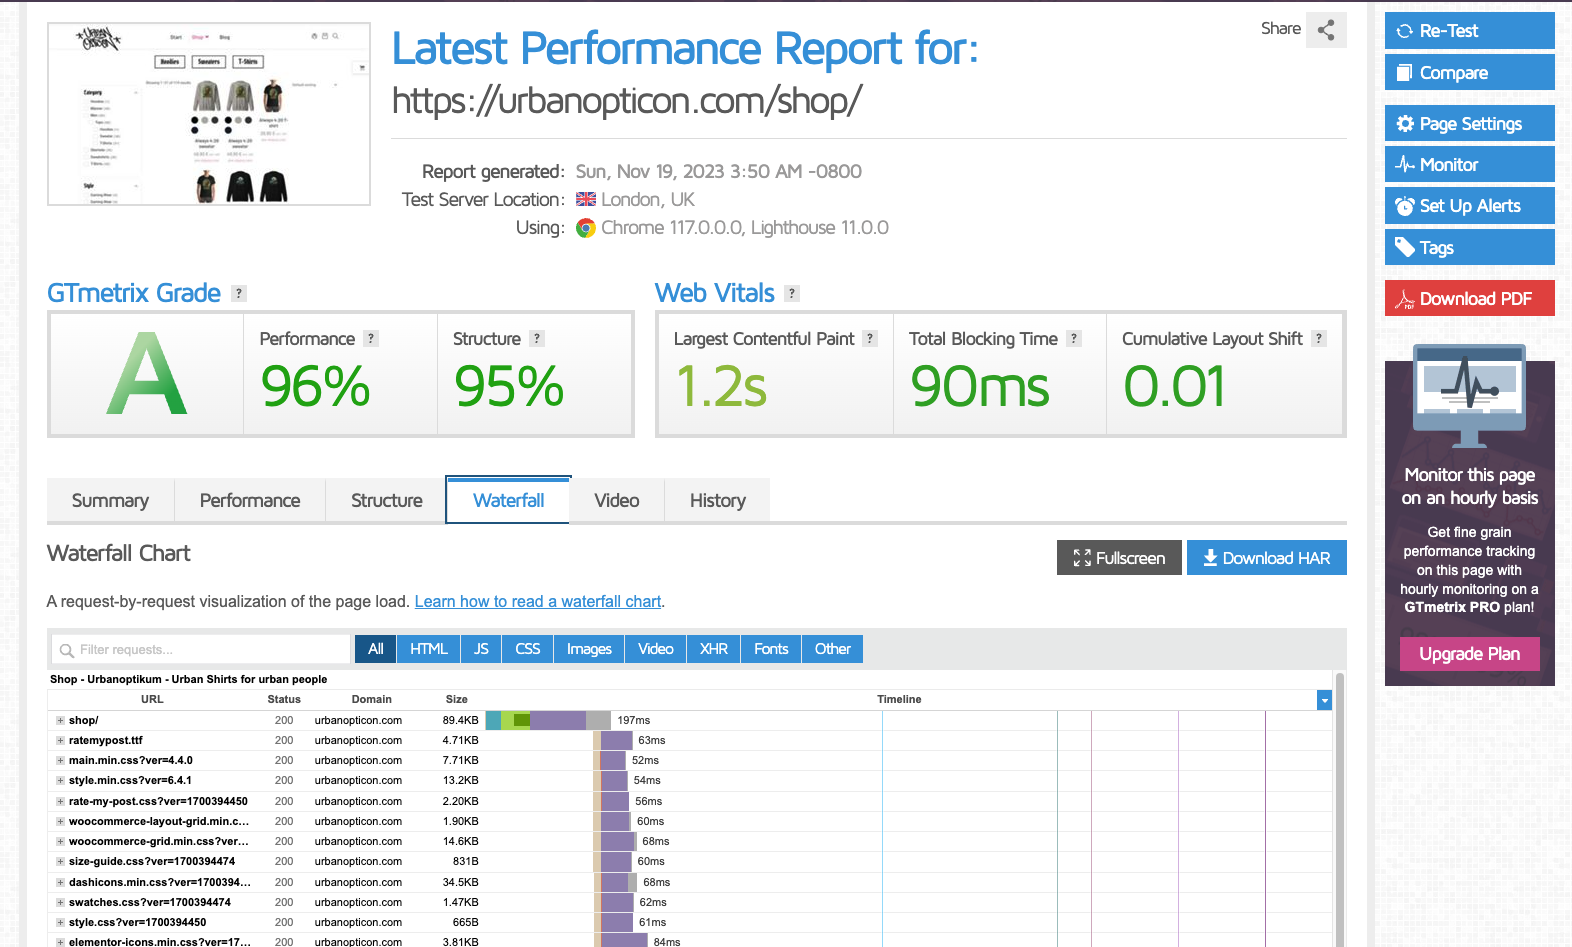Screen dimensions: 1572x947
Task: Expand the woocommerce-grid.min.css row
Action: click(x=60, y=841)
